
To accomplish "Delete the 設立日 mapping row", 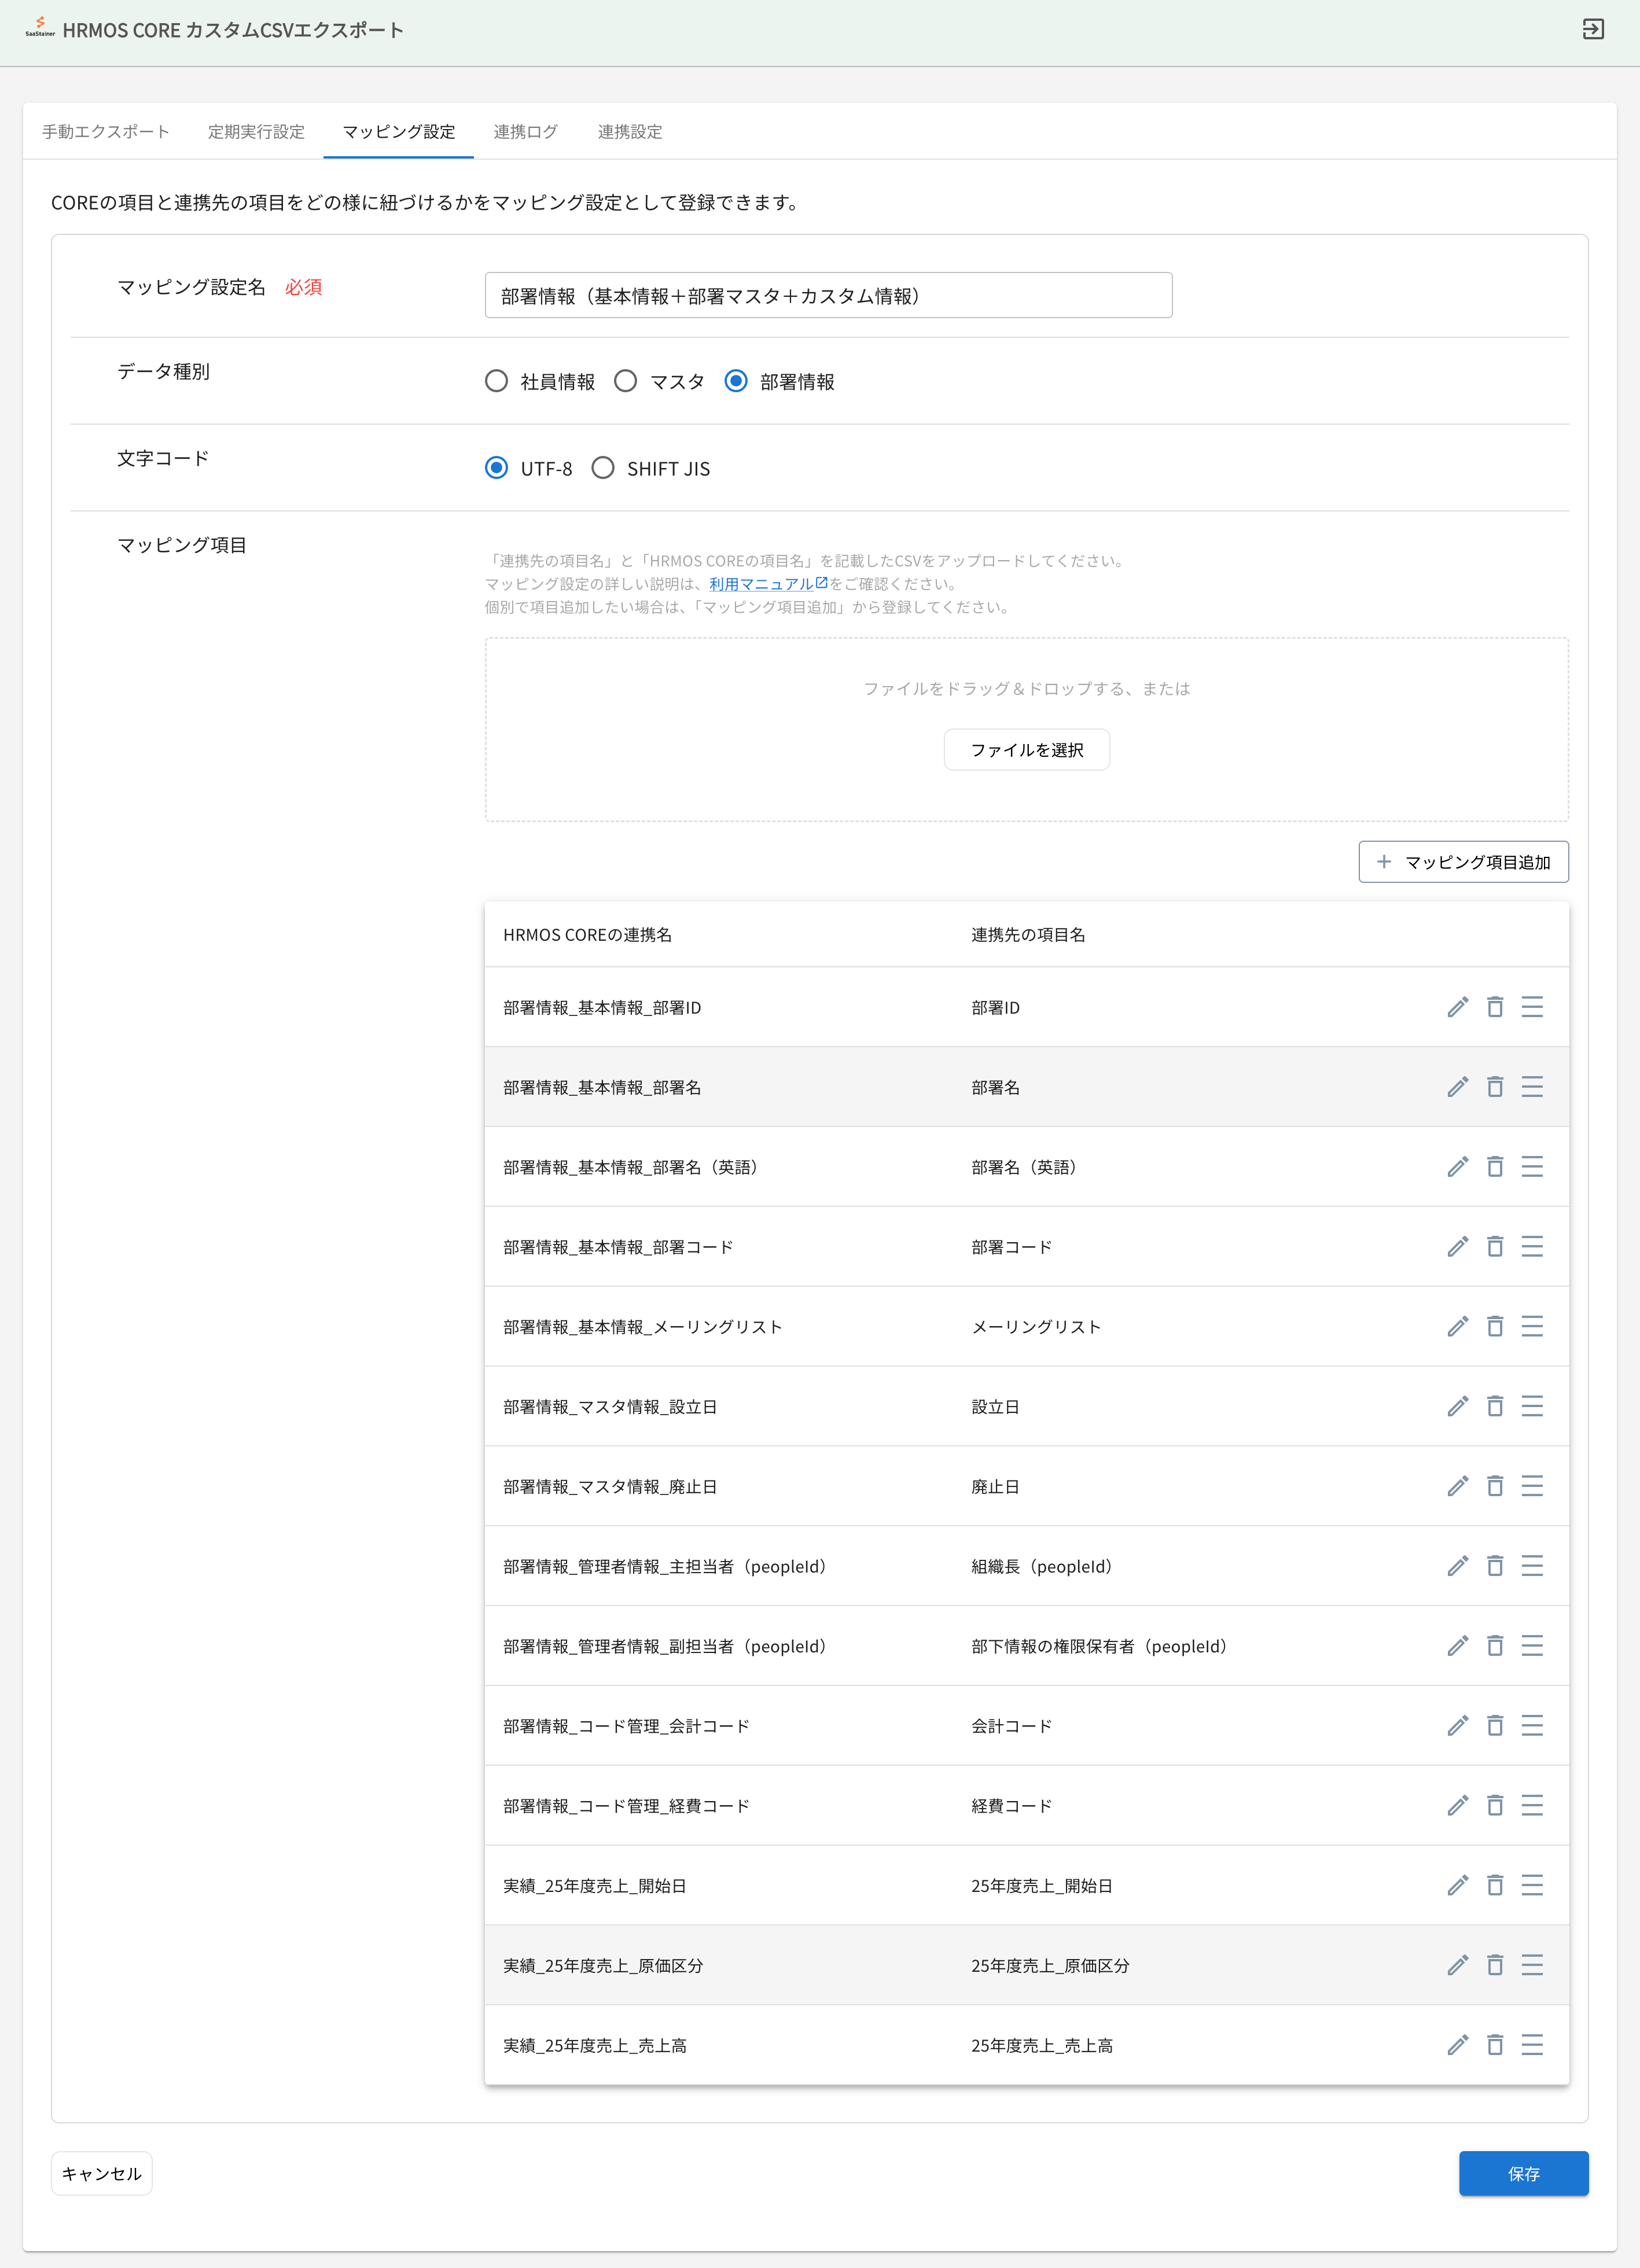I will pos(1494,1407).
